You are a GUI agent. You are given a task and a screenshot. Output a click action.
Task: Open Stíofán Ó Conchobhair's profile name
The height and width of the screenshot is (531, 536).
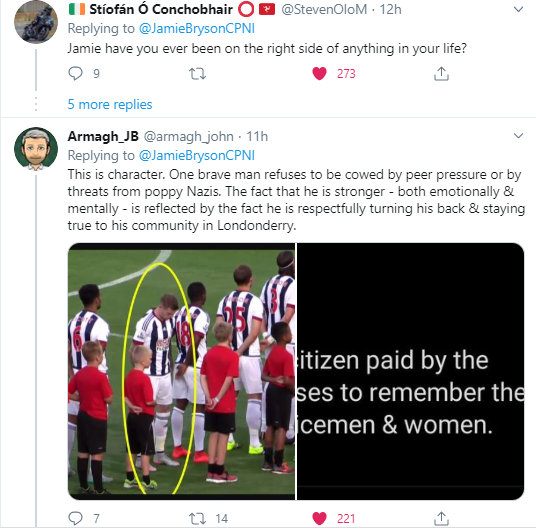tap(161, 10)
